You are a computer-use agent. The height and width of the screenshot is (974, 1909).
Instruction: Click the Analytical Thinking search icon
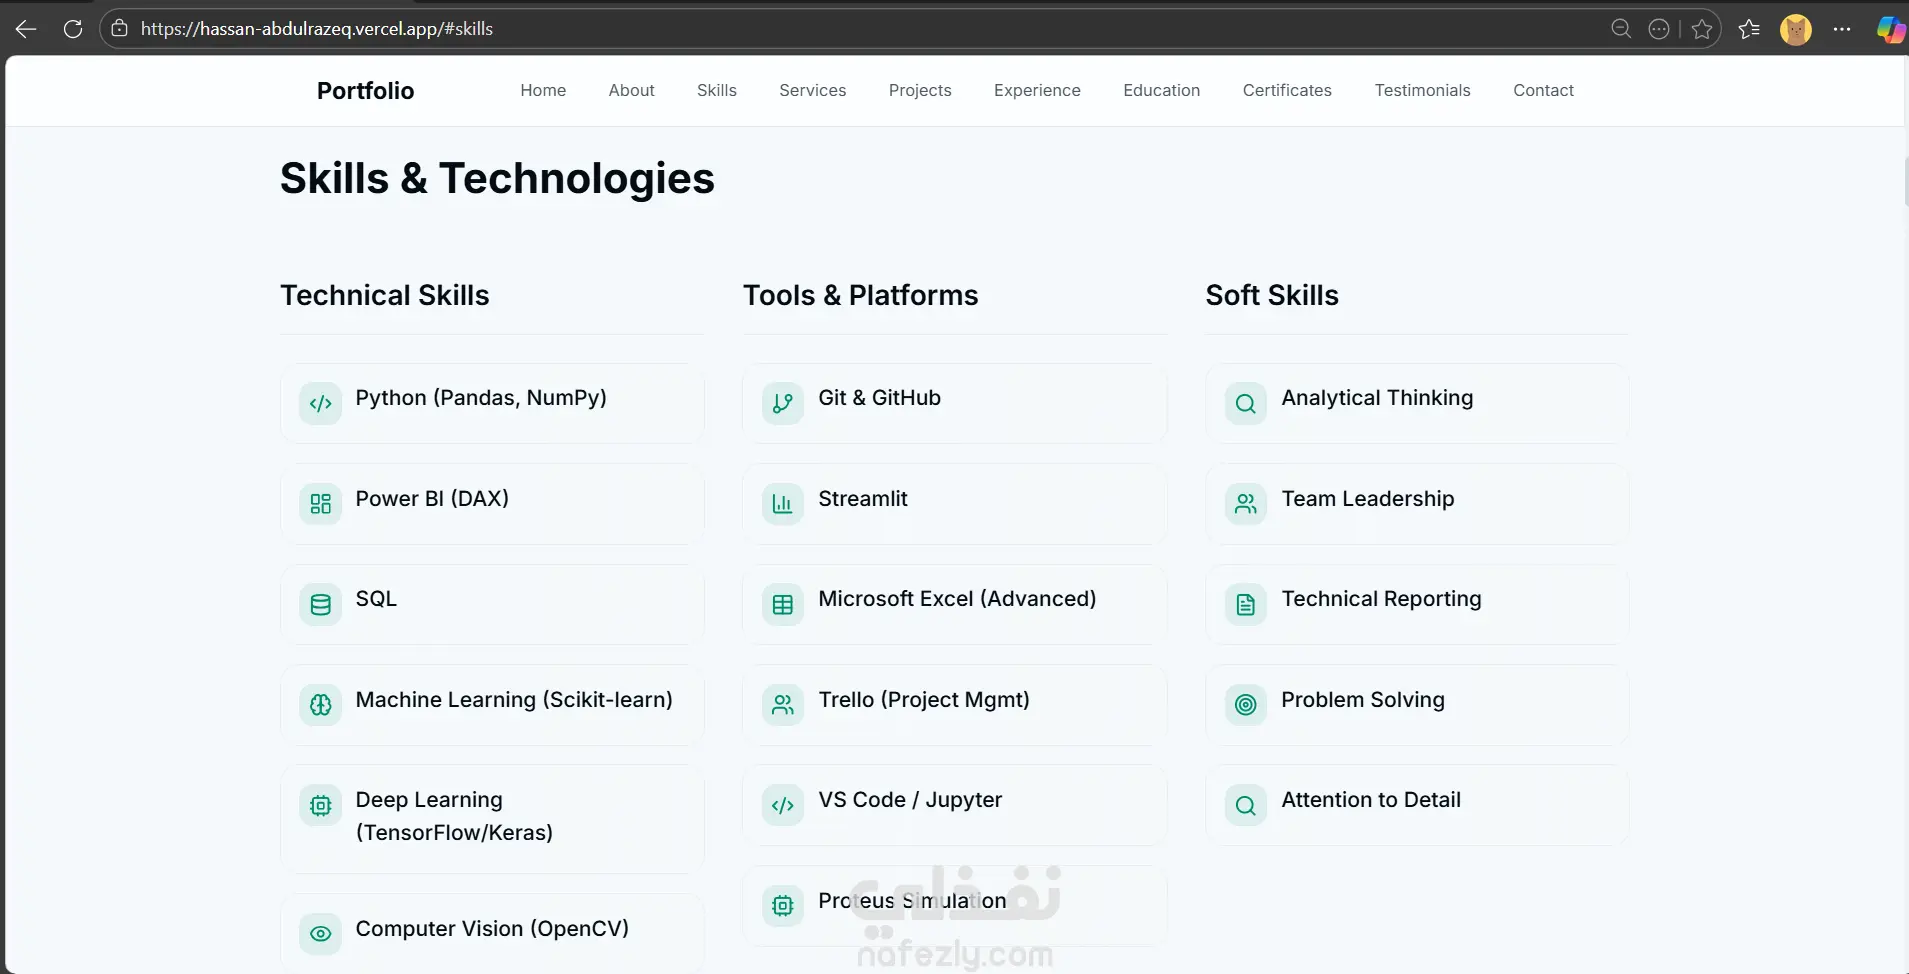[x=1246, y=404]
